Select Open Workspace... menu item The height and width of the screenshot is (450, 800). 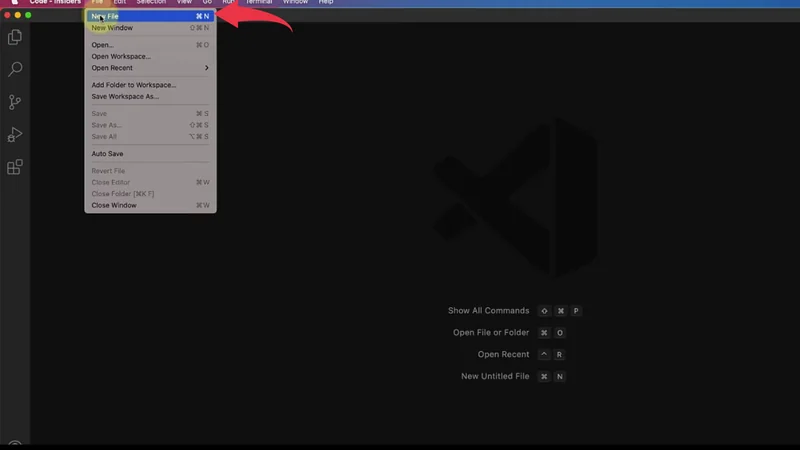tap(121, 56)
